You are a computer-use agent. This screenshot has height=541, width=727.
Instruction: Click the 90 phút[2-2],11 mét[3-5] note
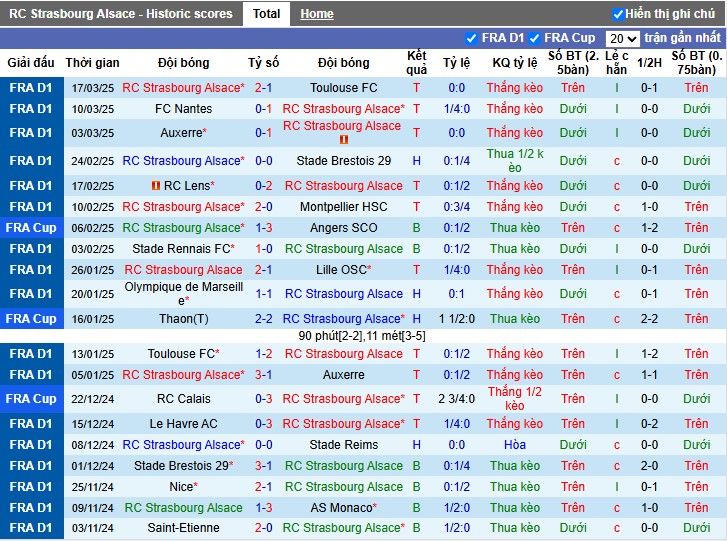[362, 336]
